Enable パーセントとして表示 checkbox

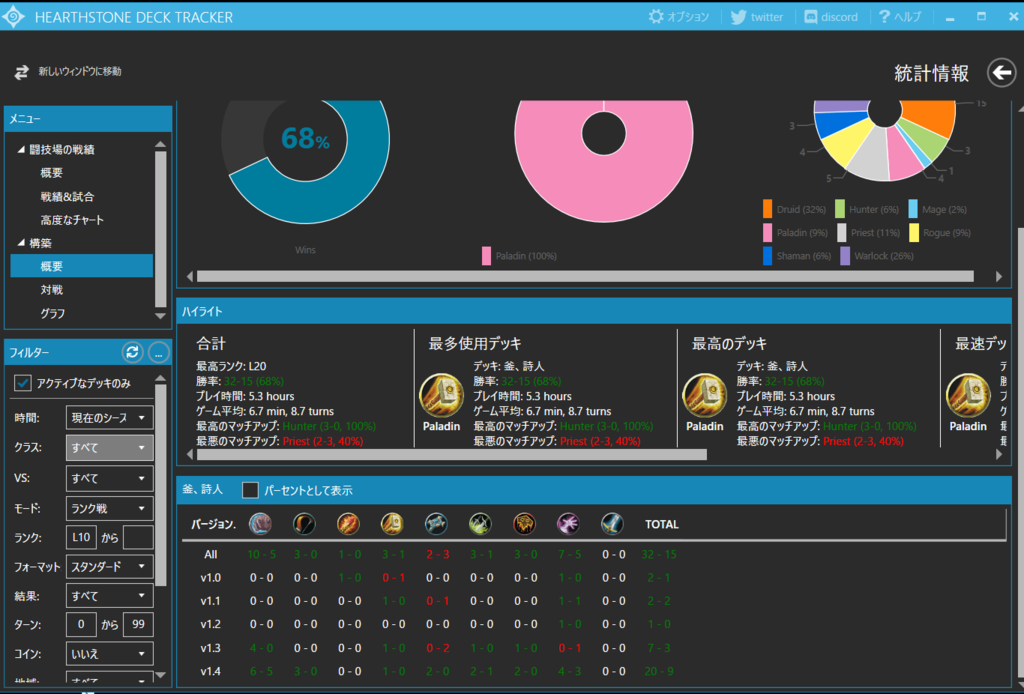pyautogui.click(x=250, y=490)
